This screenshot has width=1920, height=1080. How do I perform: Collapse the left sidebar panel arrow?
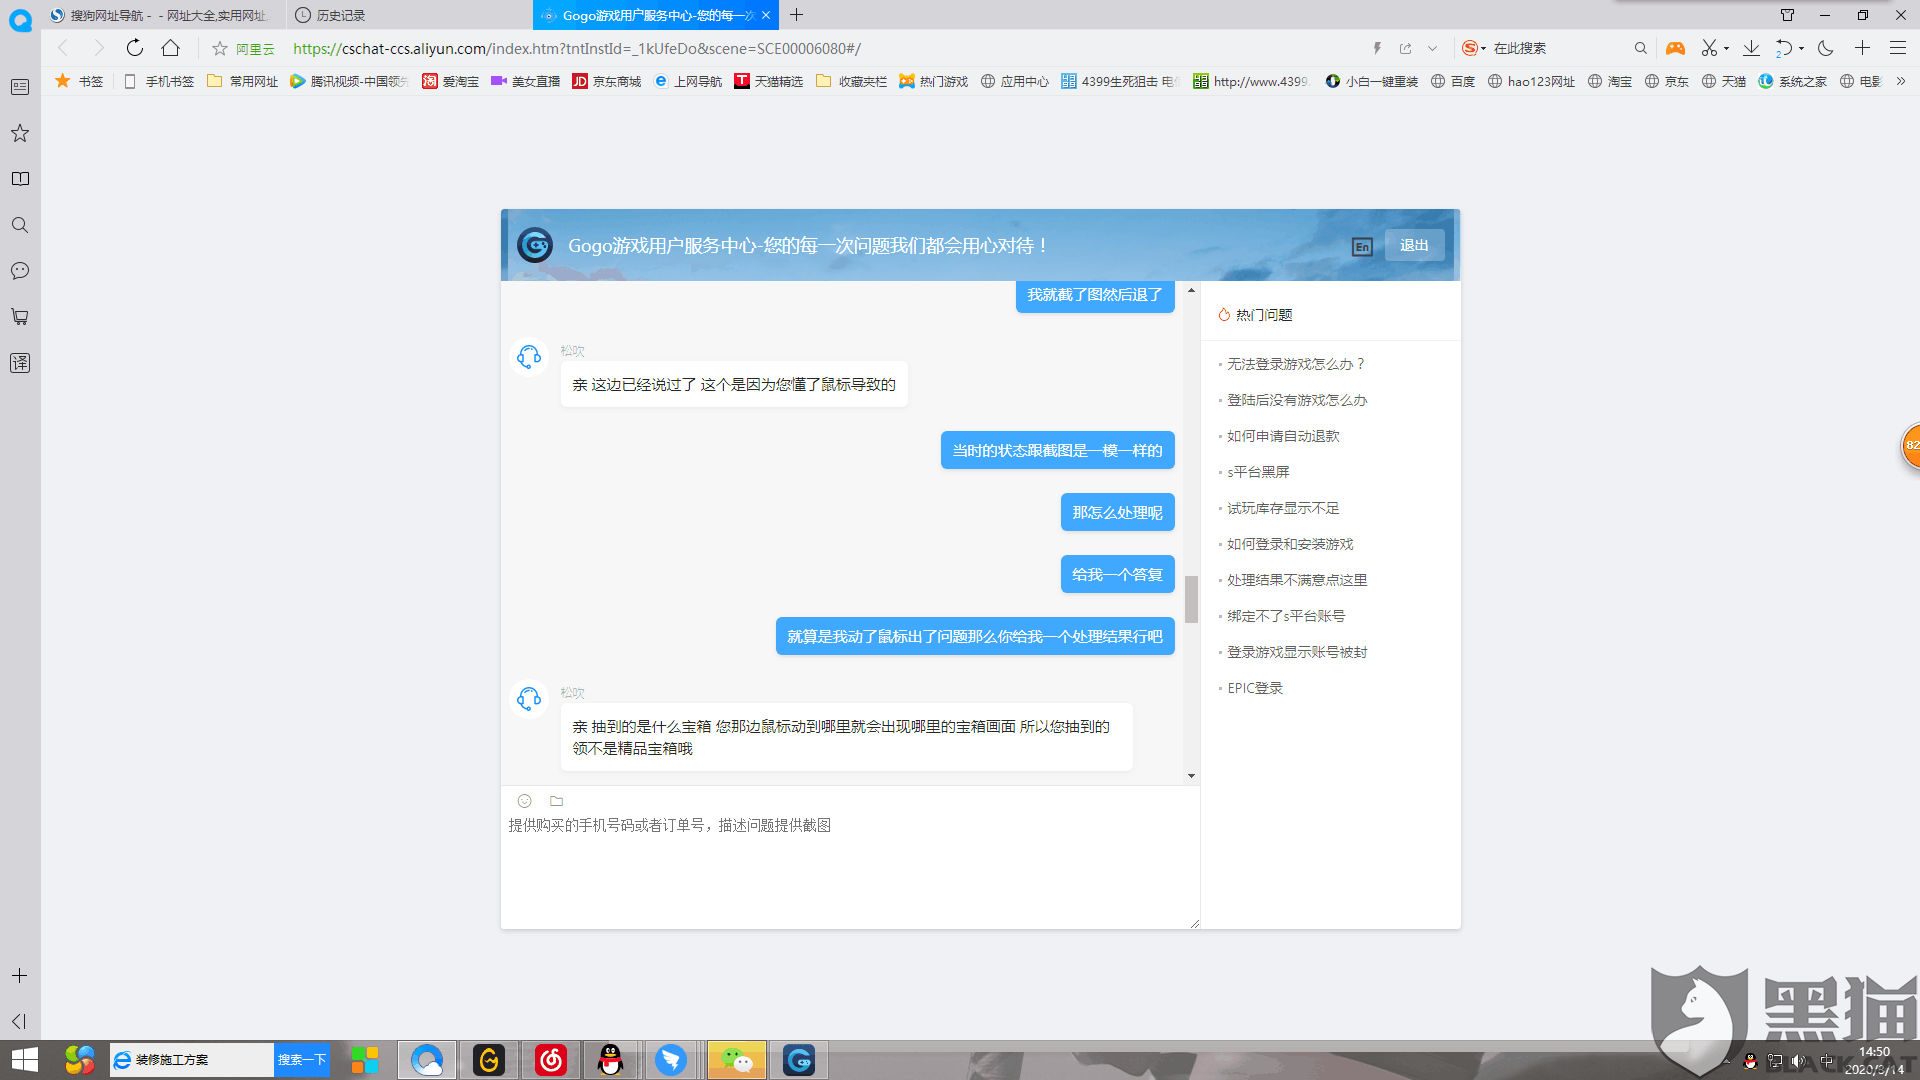coord(19,1021)
